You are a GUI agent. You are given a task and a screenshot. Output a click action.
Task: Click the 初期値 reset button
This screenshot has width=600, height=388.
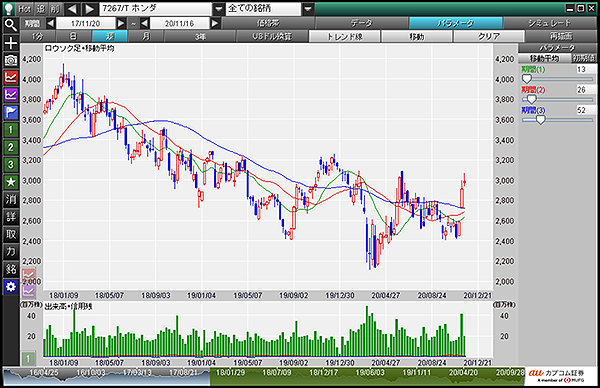click(x=584, y=59)
